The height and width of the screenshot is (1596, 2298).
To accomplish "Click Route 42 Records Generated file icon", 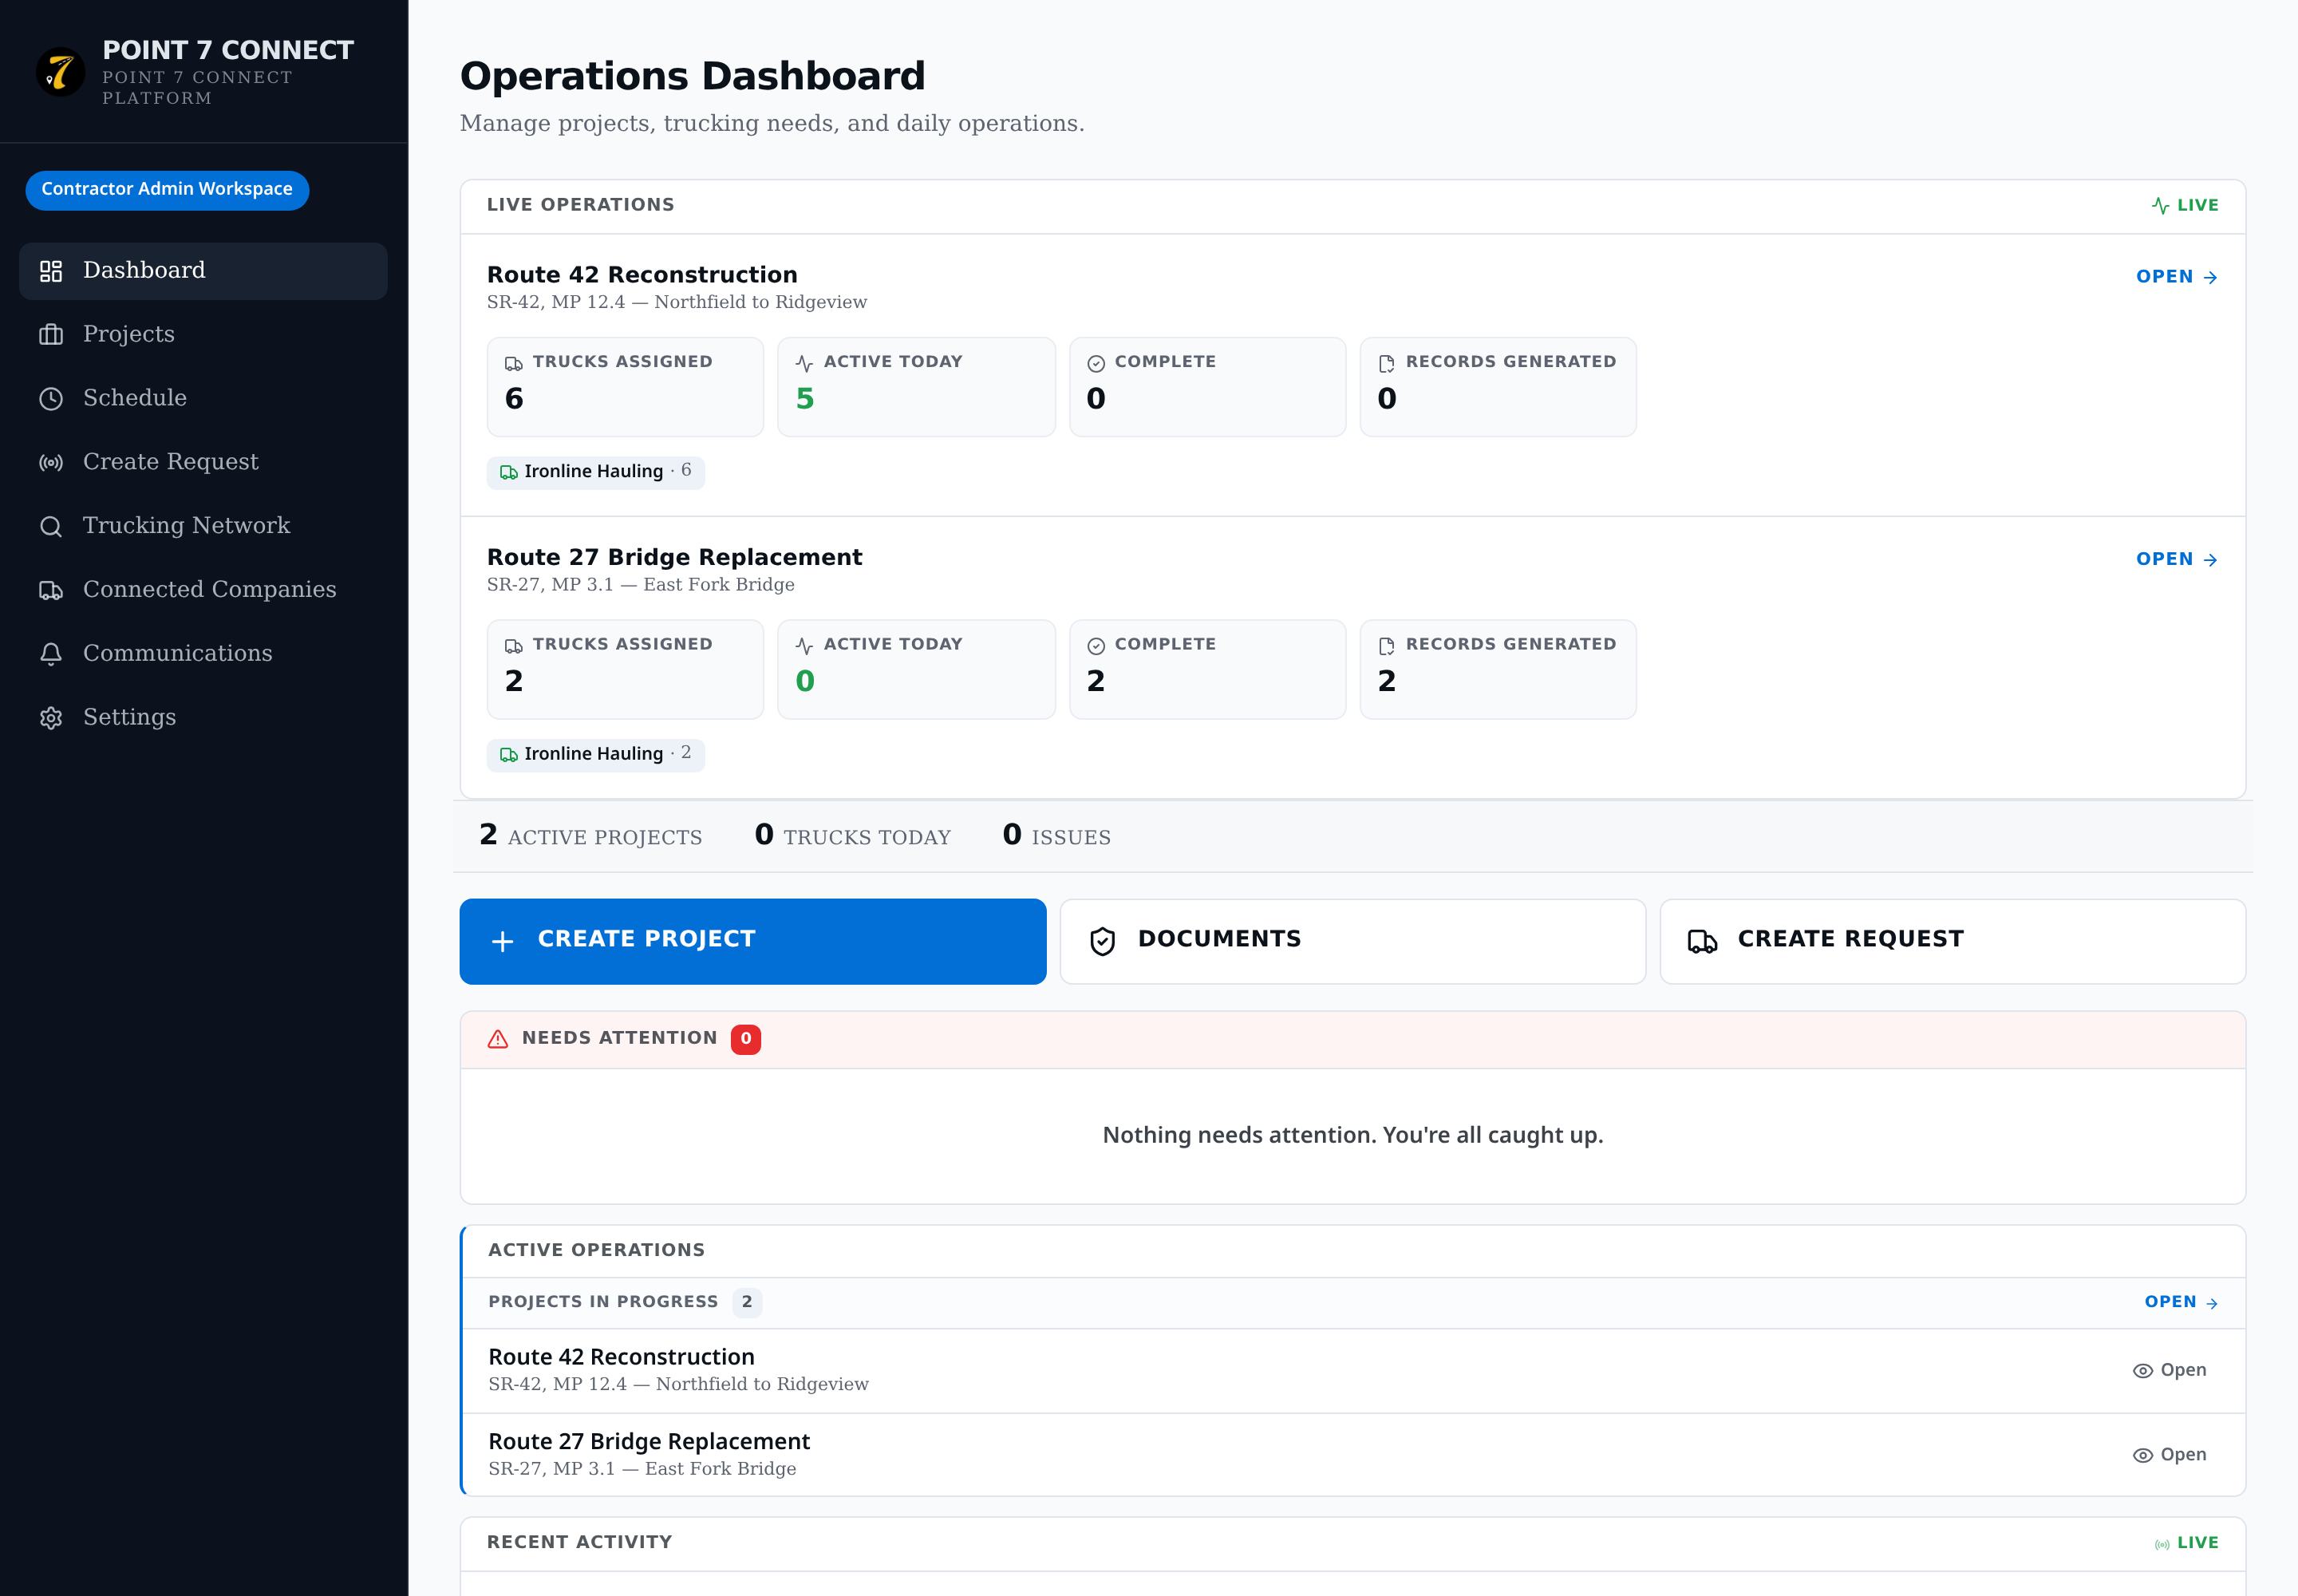I will pyautogui.click(x=1387, y=364).
